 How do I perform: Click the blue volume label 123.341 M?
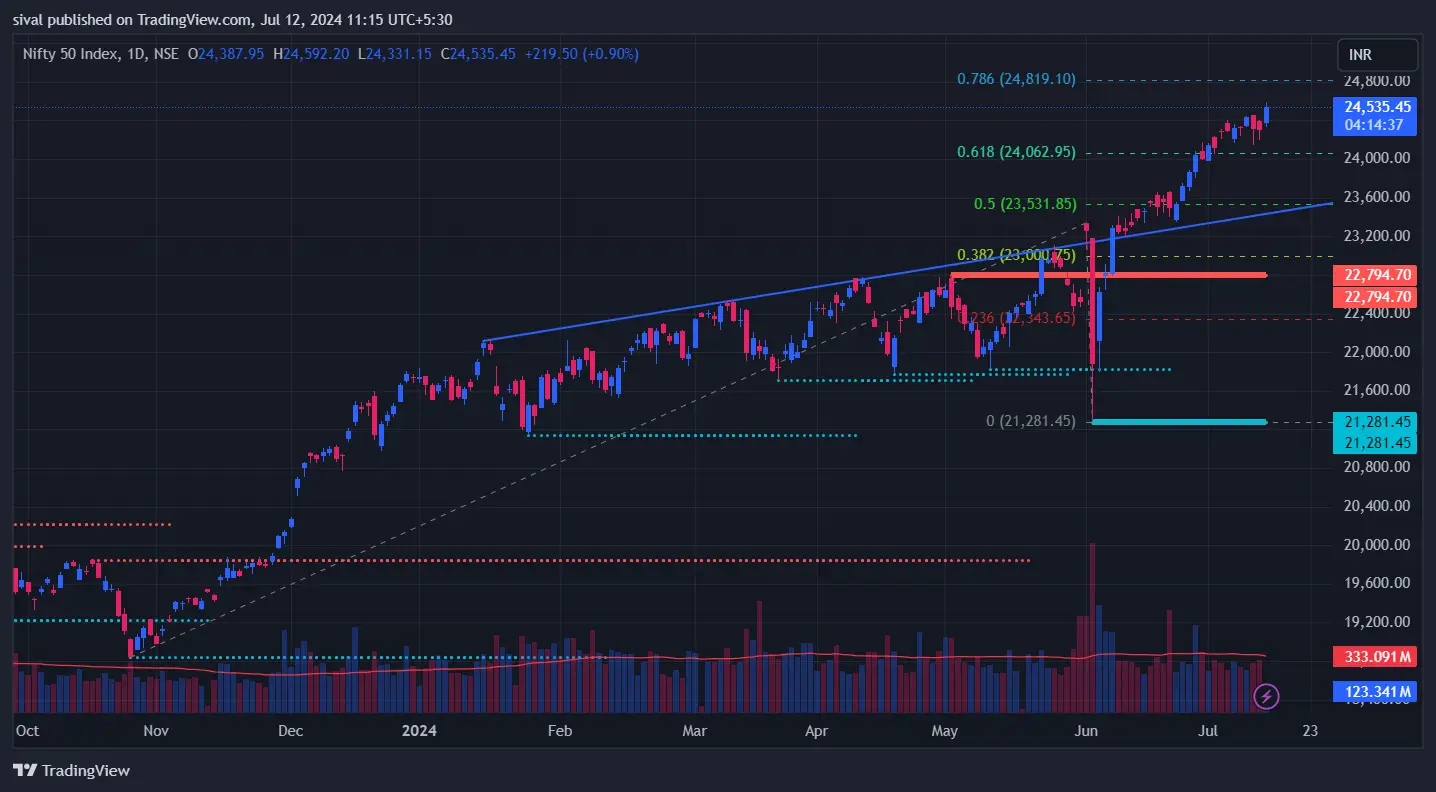coord(1375,691)
